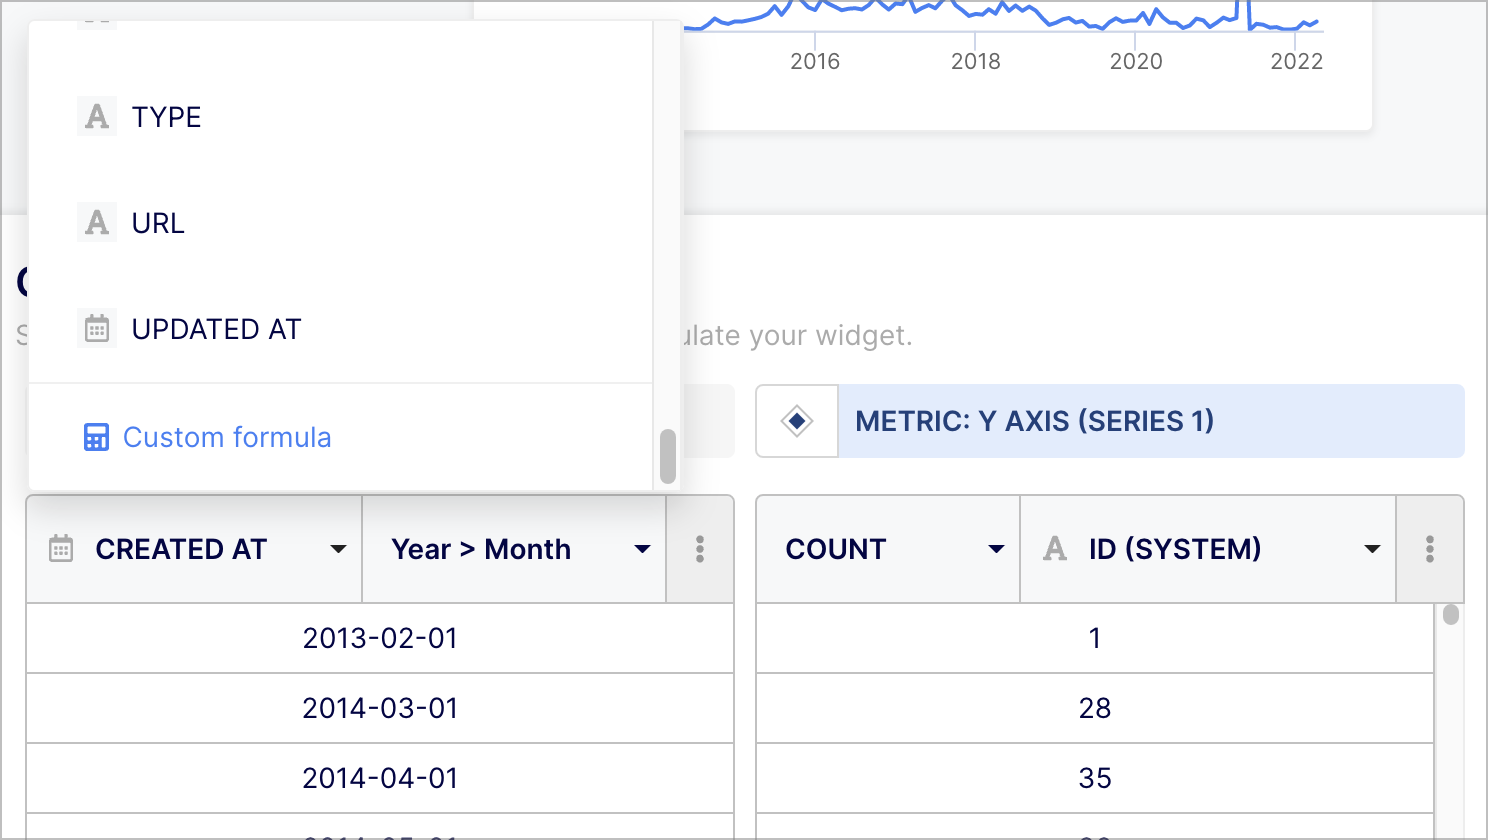This screenshot has width=1488, height=840.
Task: Select the diamond metric icon on Y Axis chip
Action: coord(797,421)
